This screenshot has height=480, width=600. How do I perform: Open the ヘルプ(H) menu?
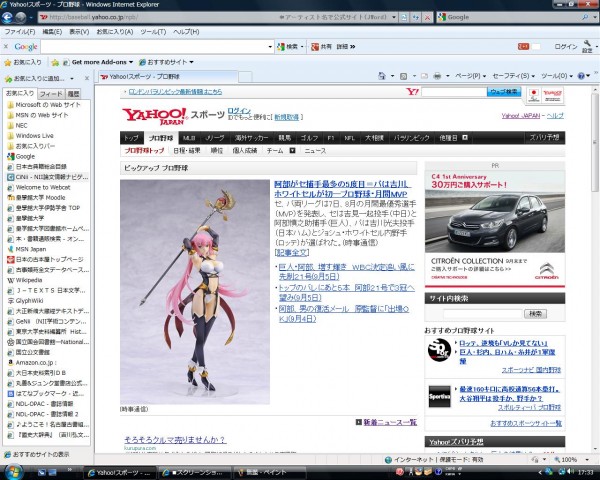(x=186, y=32)
